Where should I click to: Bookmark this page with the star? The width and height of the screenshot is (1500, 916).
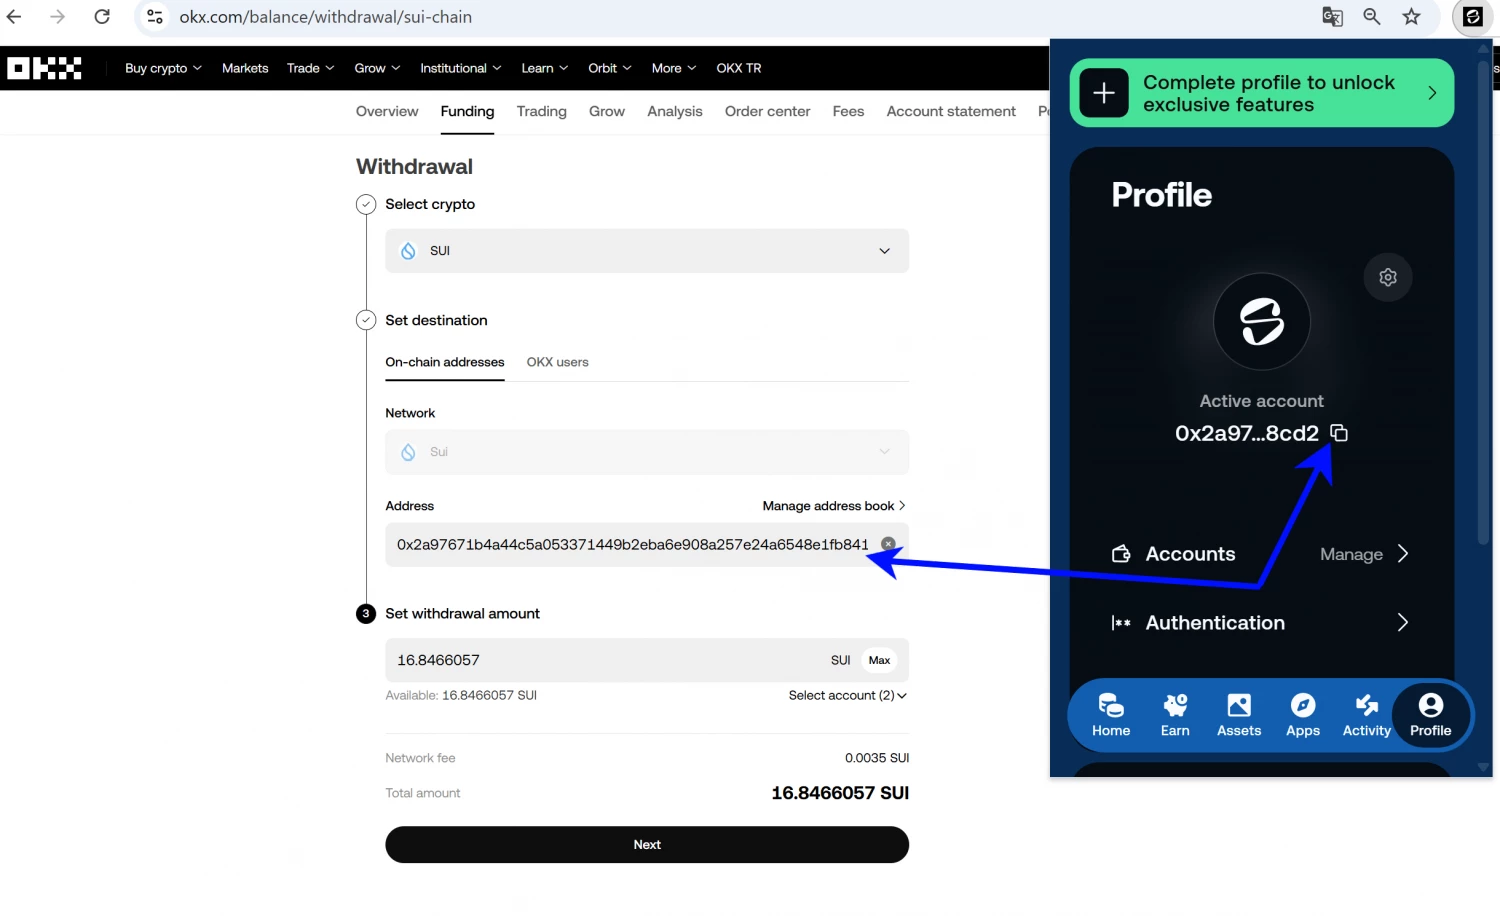click(x=1411, y=17)
